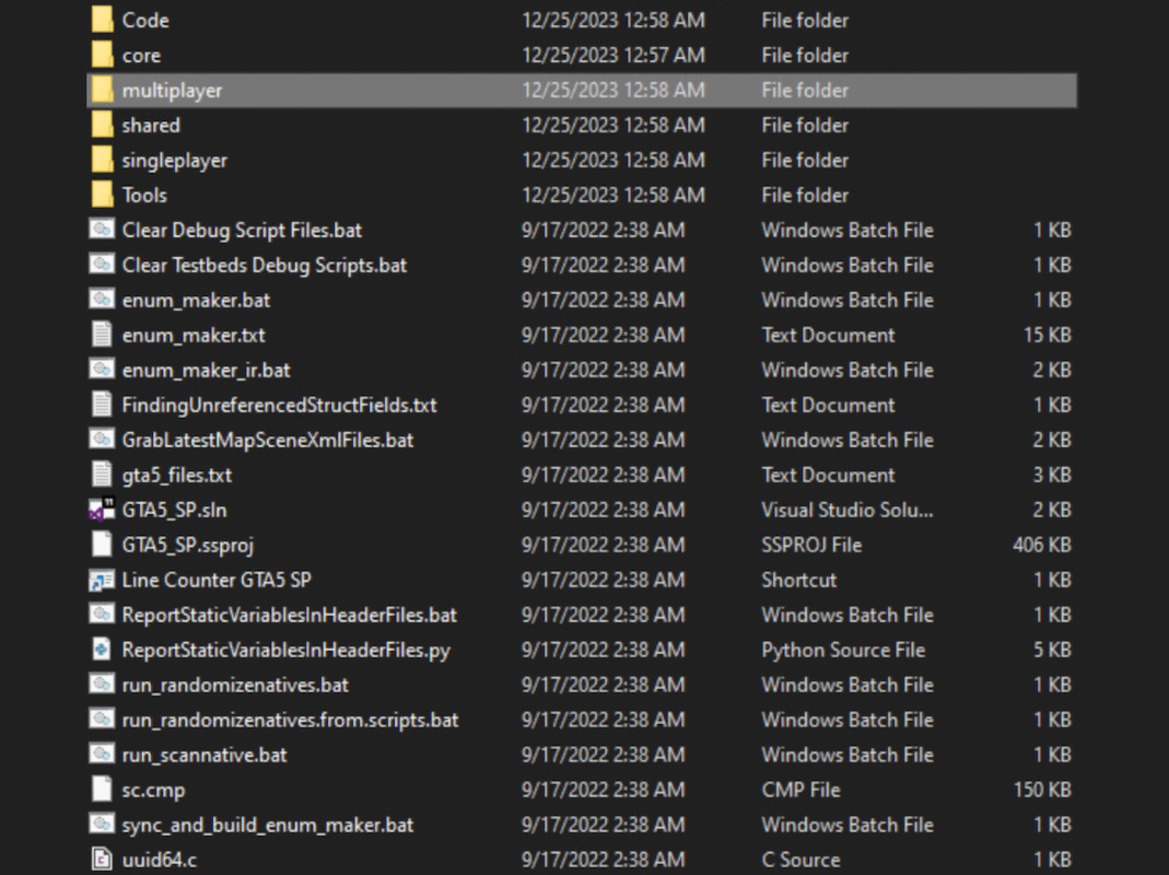1169x875 pixels.
Task: Select the shared folder icon
Action: pos(101,125)
